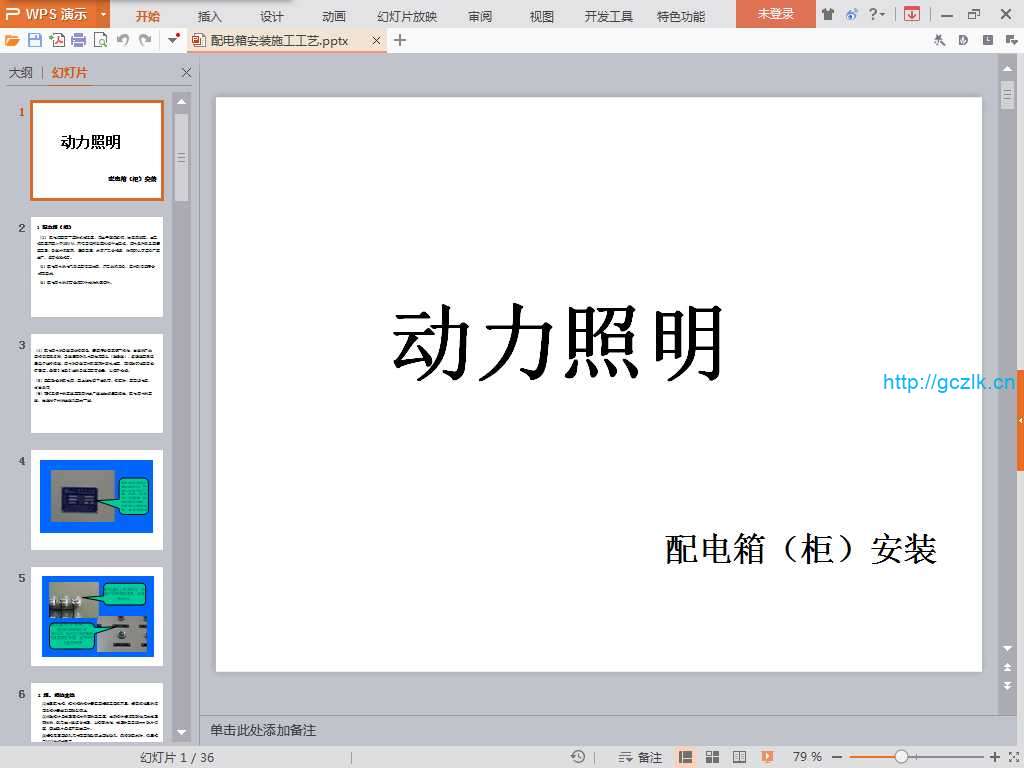Start slideshow from the status bar play icon

click(x=767, y=757)
